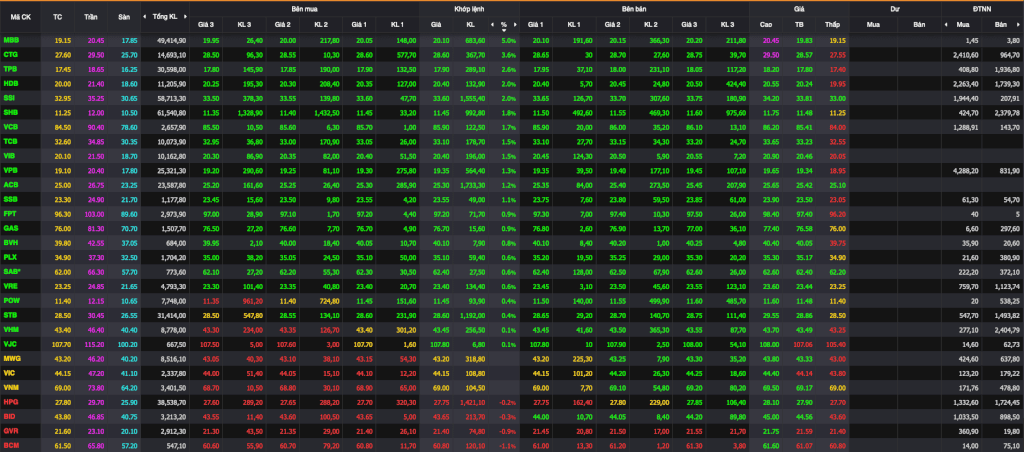Click SHB total volume 61,540,80
This screenshot has width=1024, height=452.
(x=172, y=112)
